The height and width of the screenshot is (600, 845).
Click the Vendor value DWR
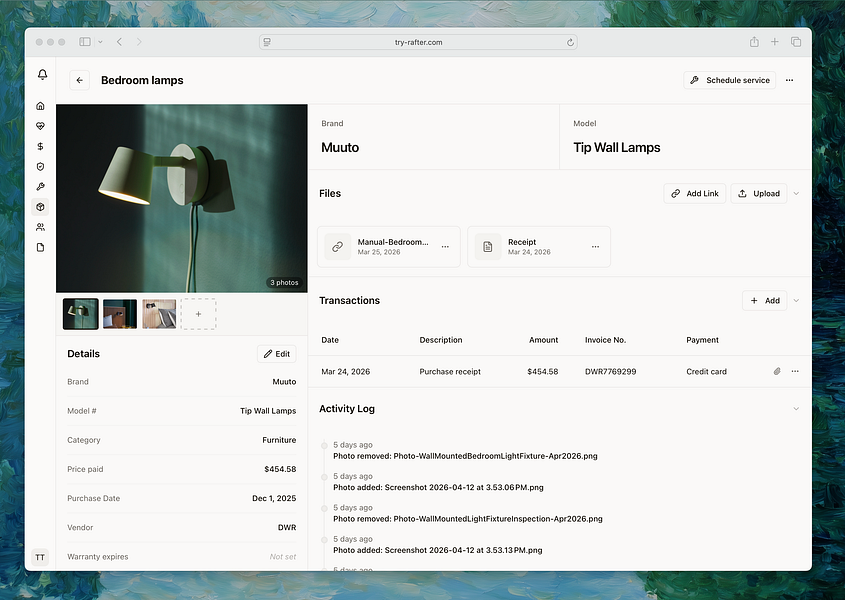pos(287,528)
